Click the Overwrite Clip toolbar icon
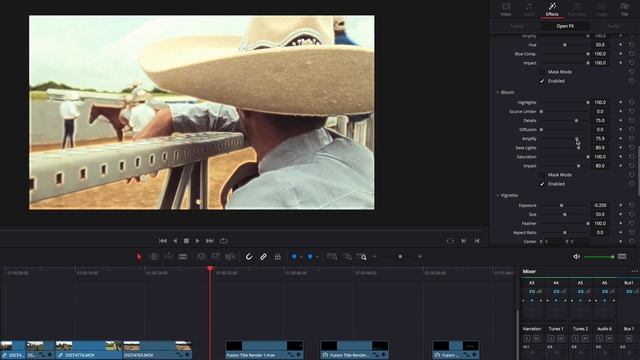Screen dimensions: 640x360 [216, 257]
